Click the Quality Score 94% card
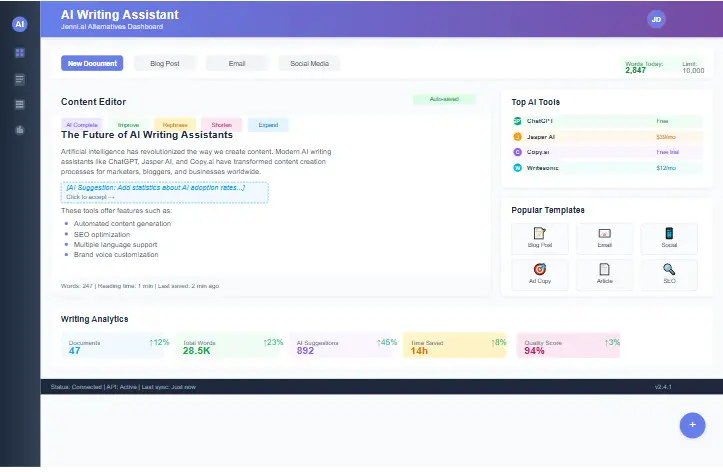 (569, 346)
